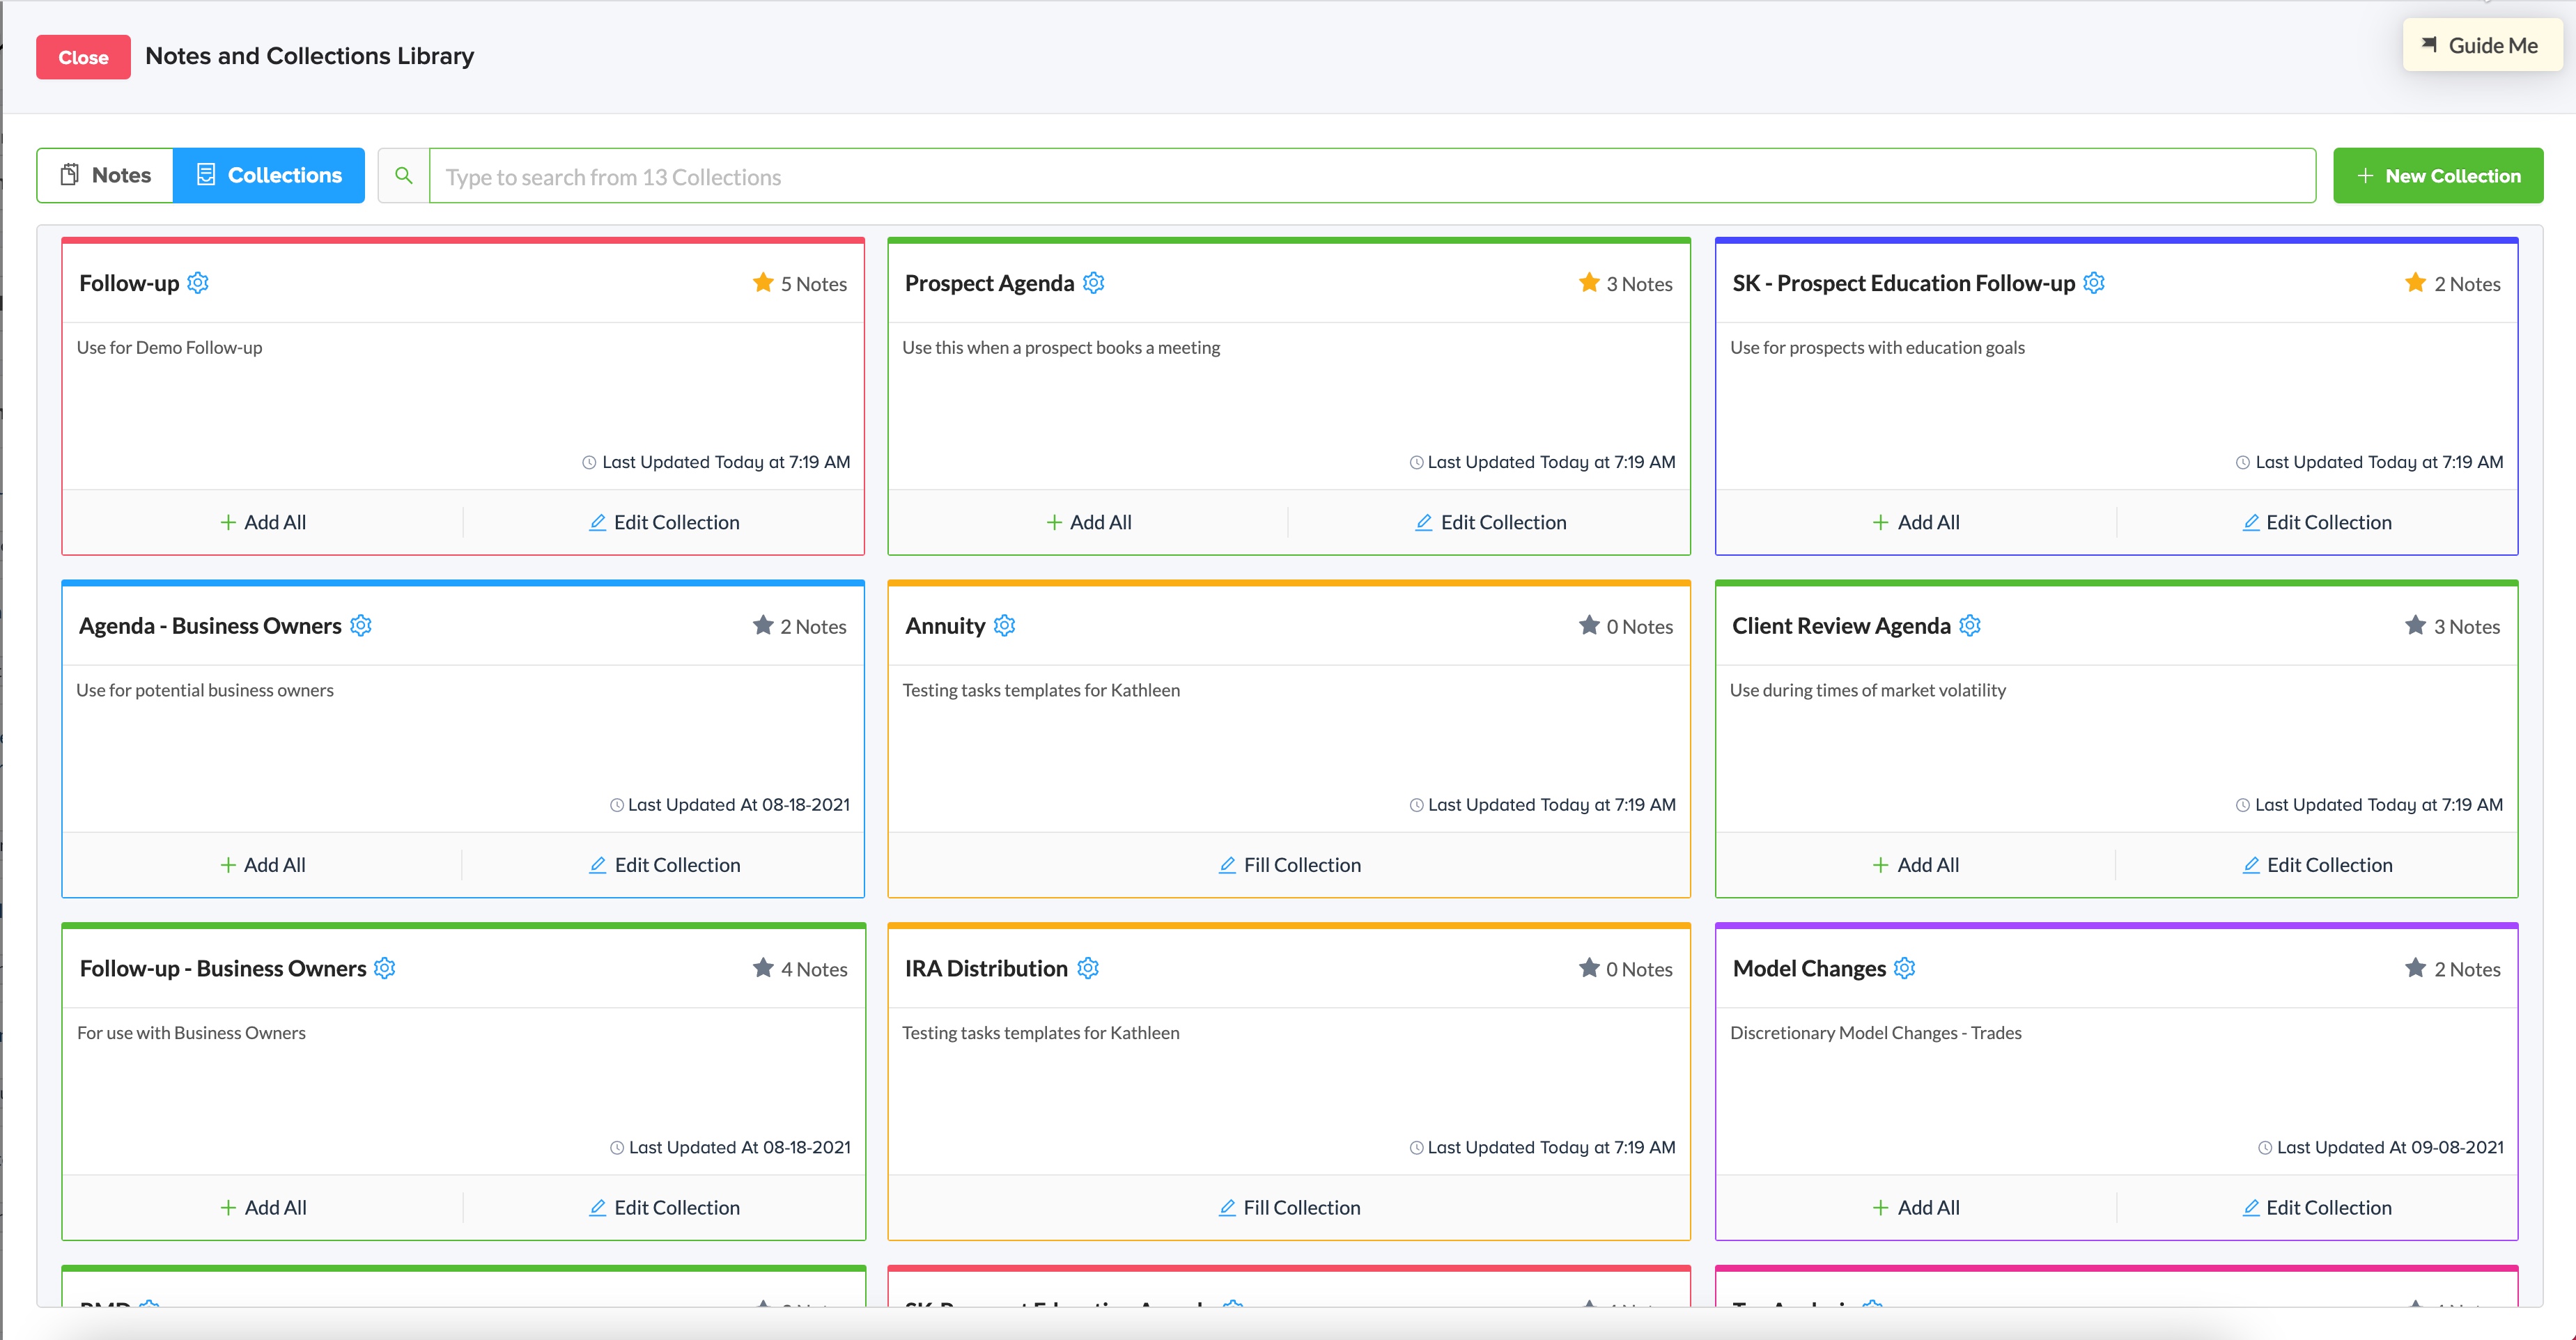Add All notes from Prospect Agenda
This screenshot has height=1340, width=2576.
coord(1089,522)
